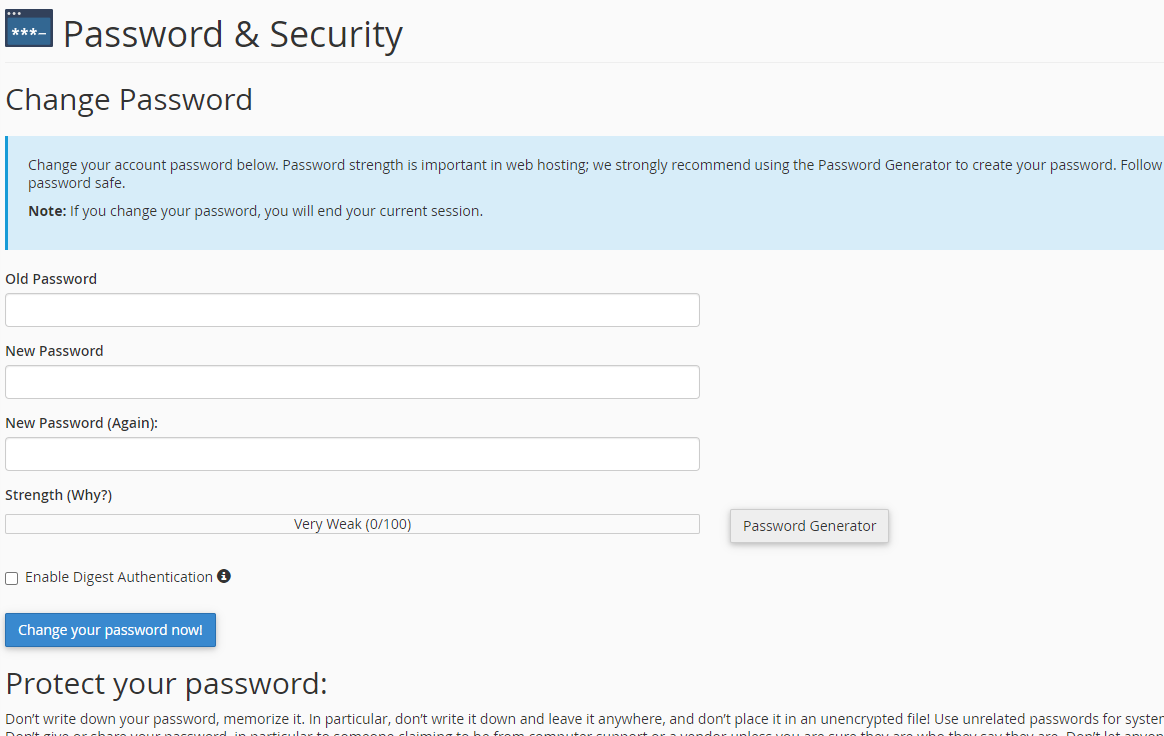Focus the Old Password input field
The height and width of the screenshot is (736, 1164).
(352, 310)
